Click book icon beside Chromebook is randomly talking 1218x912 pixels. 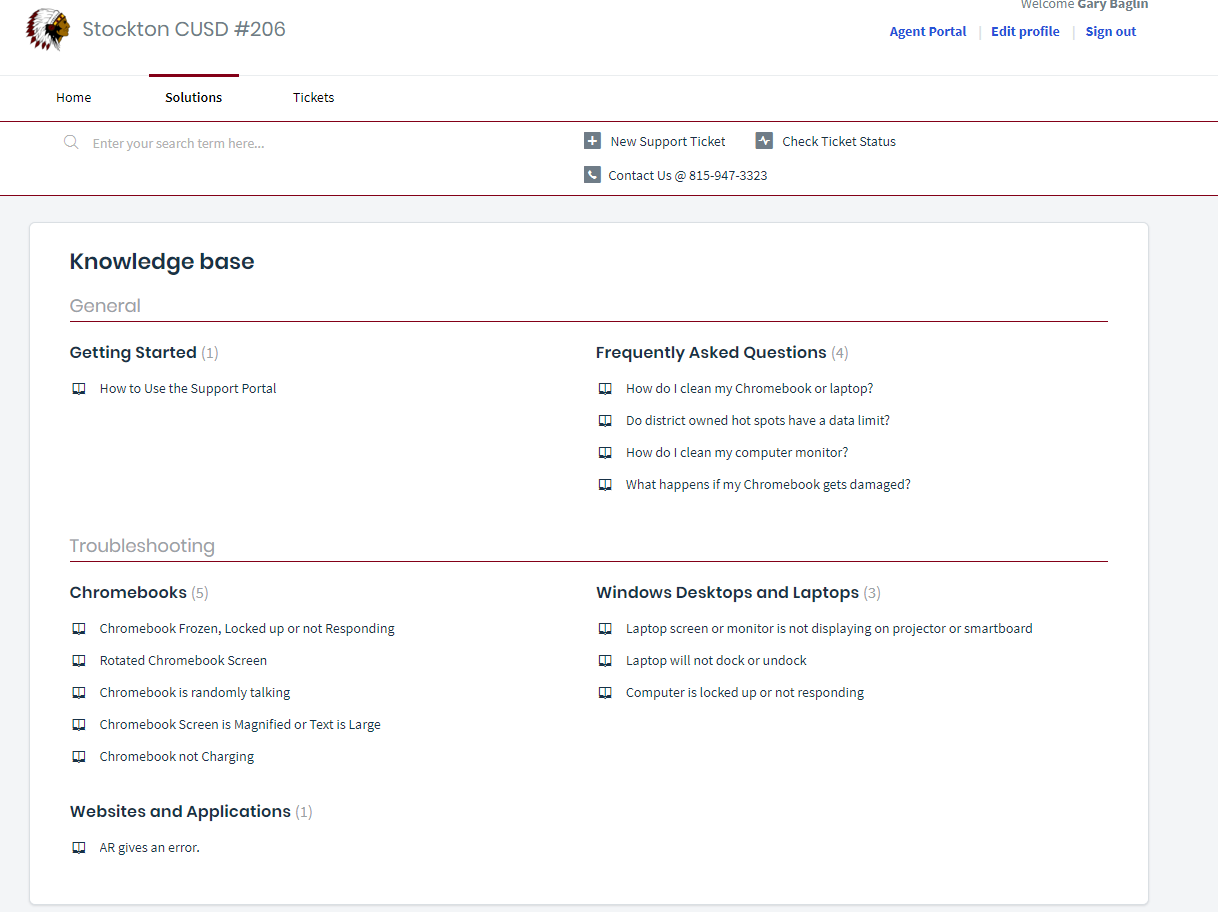(x=79, y=693)
